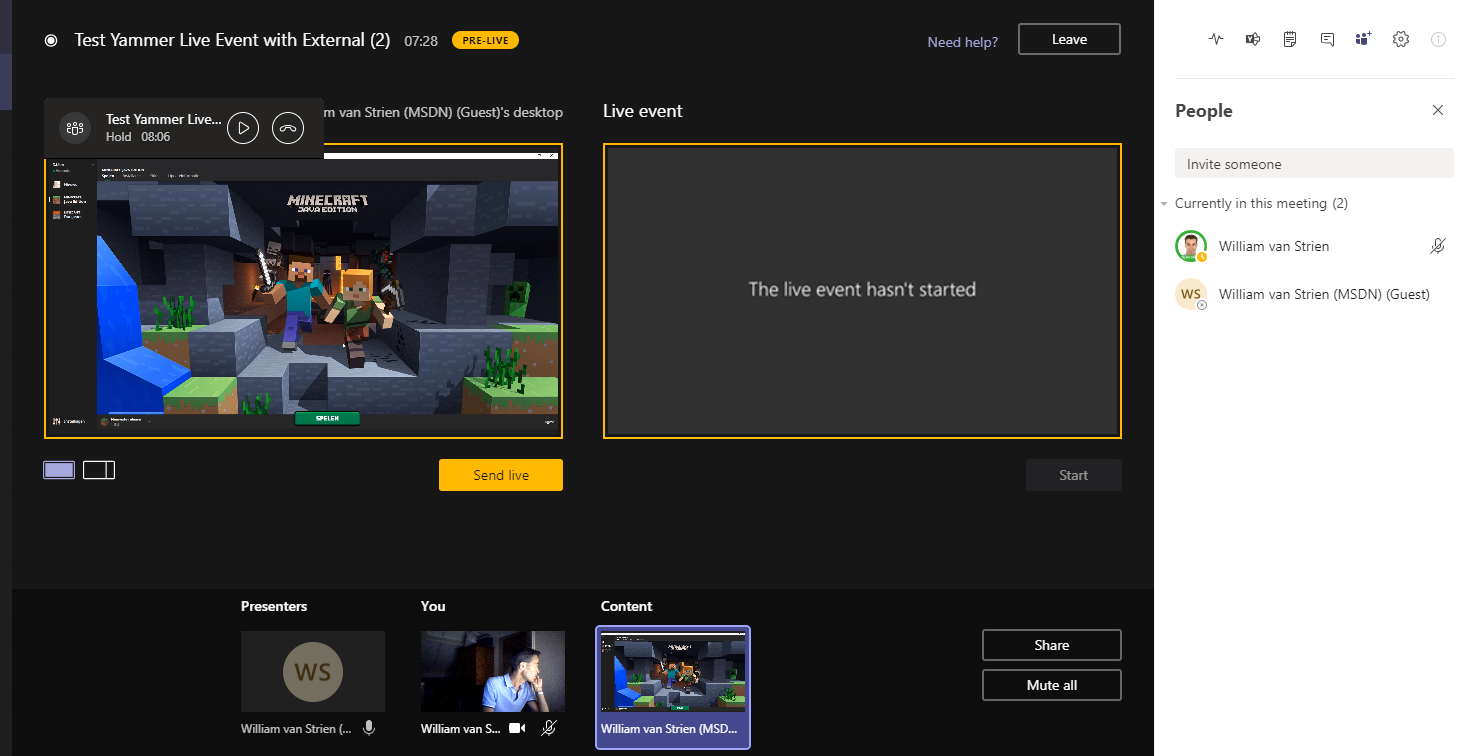Image resolution: width=1467 pixels, height=756 pixels.
Task: Select single content layout
Action: point(59,470)
